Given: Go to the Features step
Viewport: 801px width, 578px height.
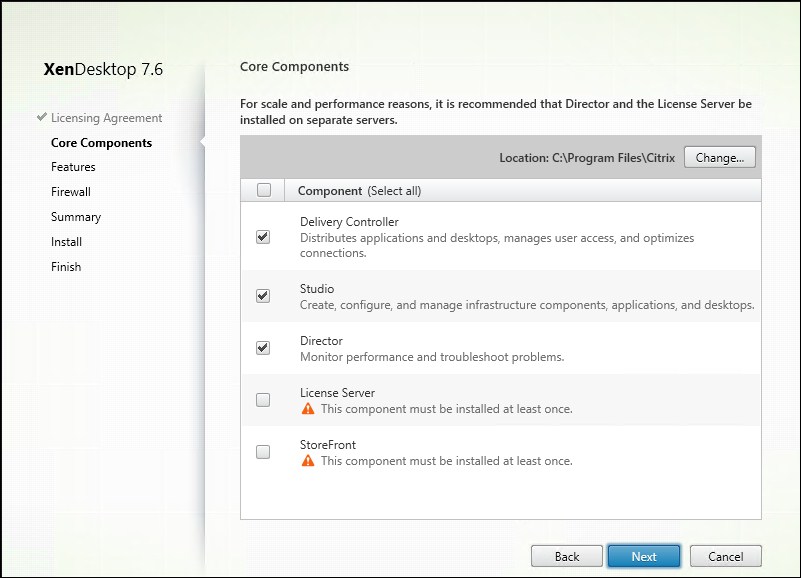Looking at the screenshot, I should tap(73, 167).
